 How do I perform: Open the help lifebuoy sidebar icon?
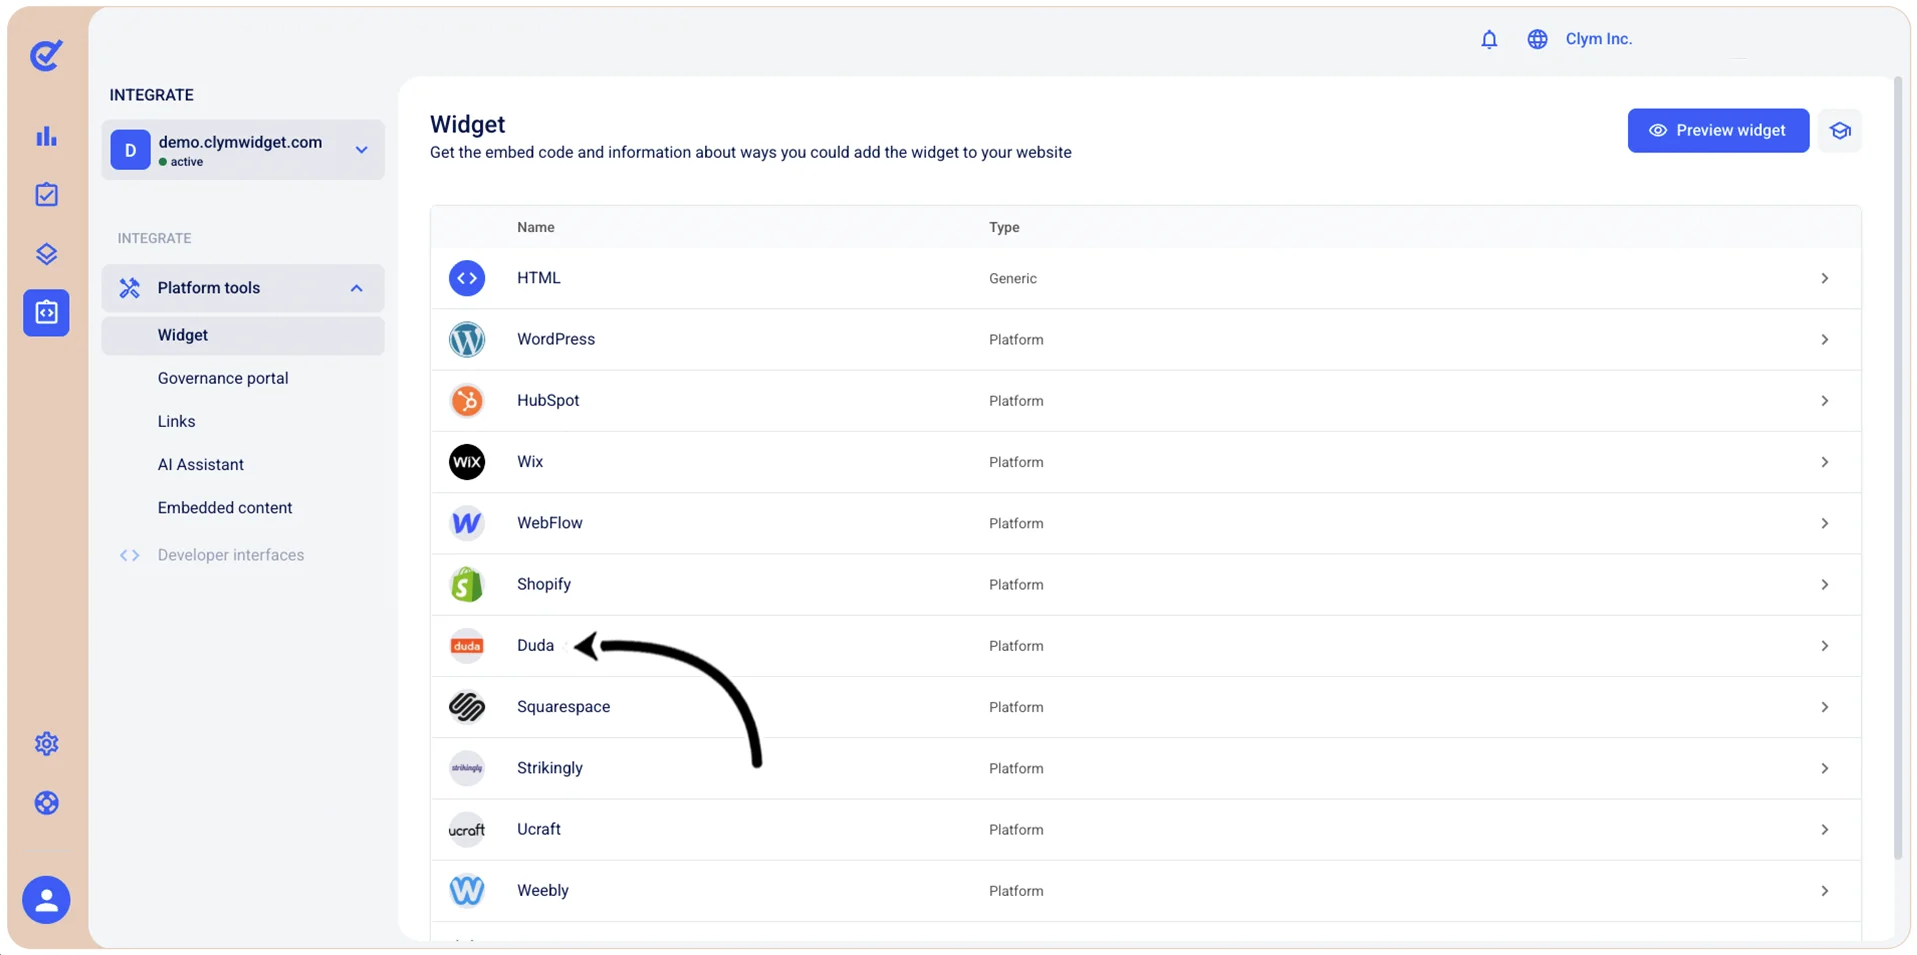46,803
